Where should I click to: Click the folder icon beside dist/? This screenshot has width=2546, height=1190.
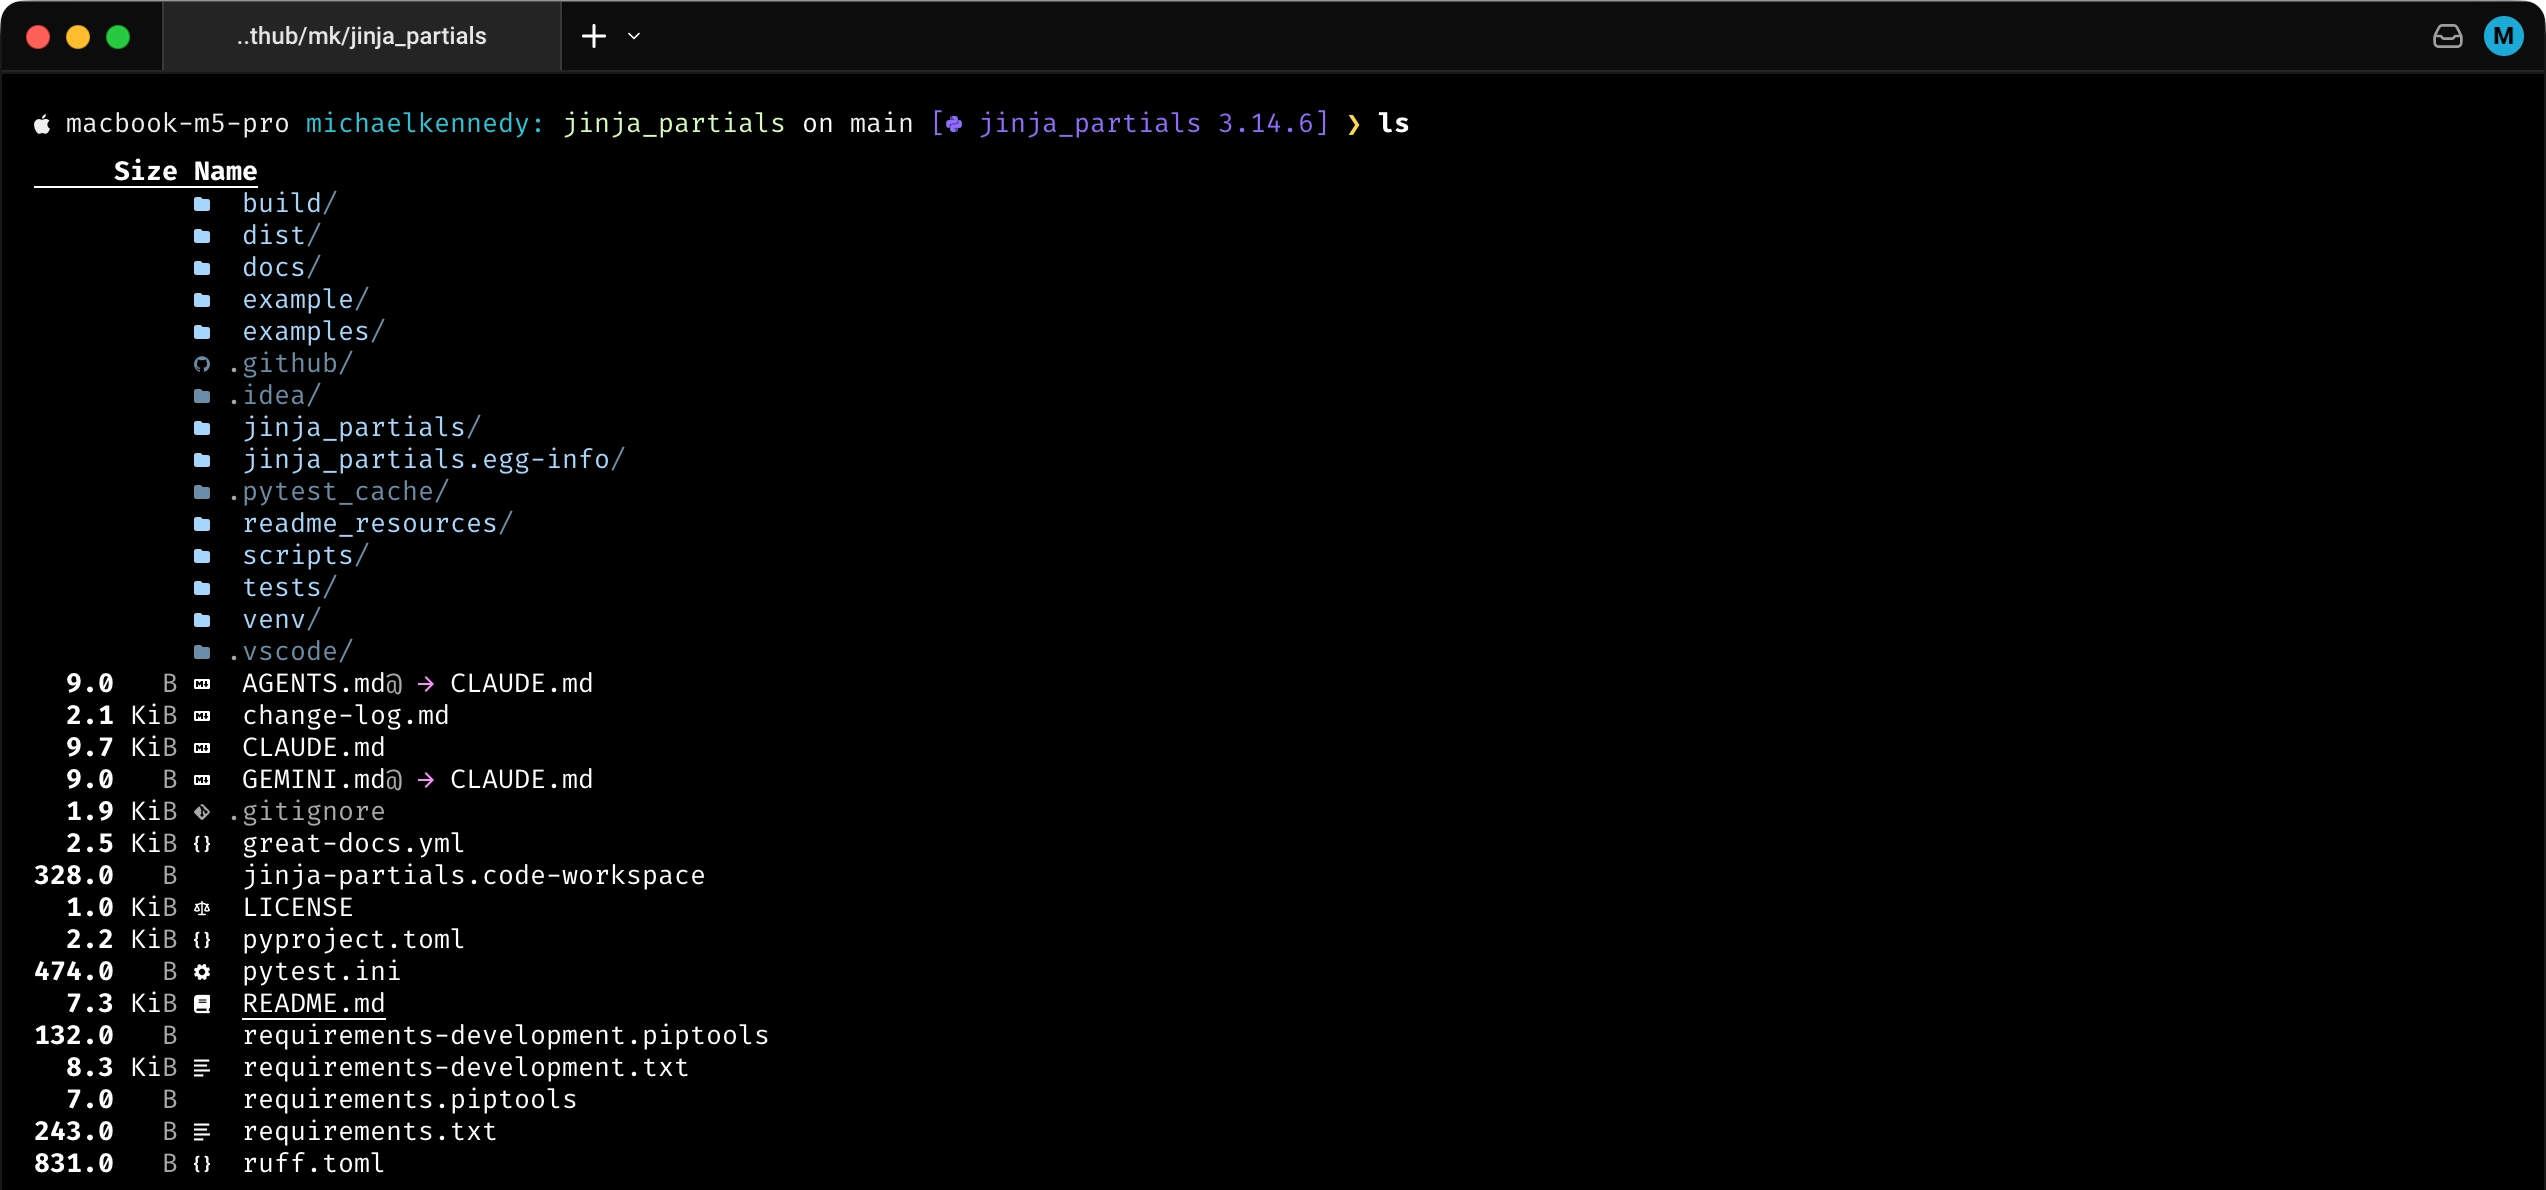tap(202, 236)
